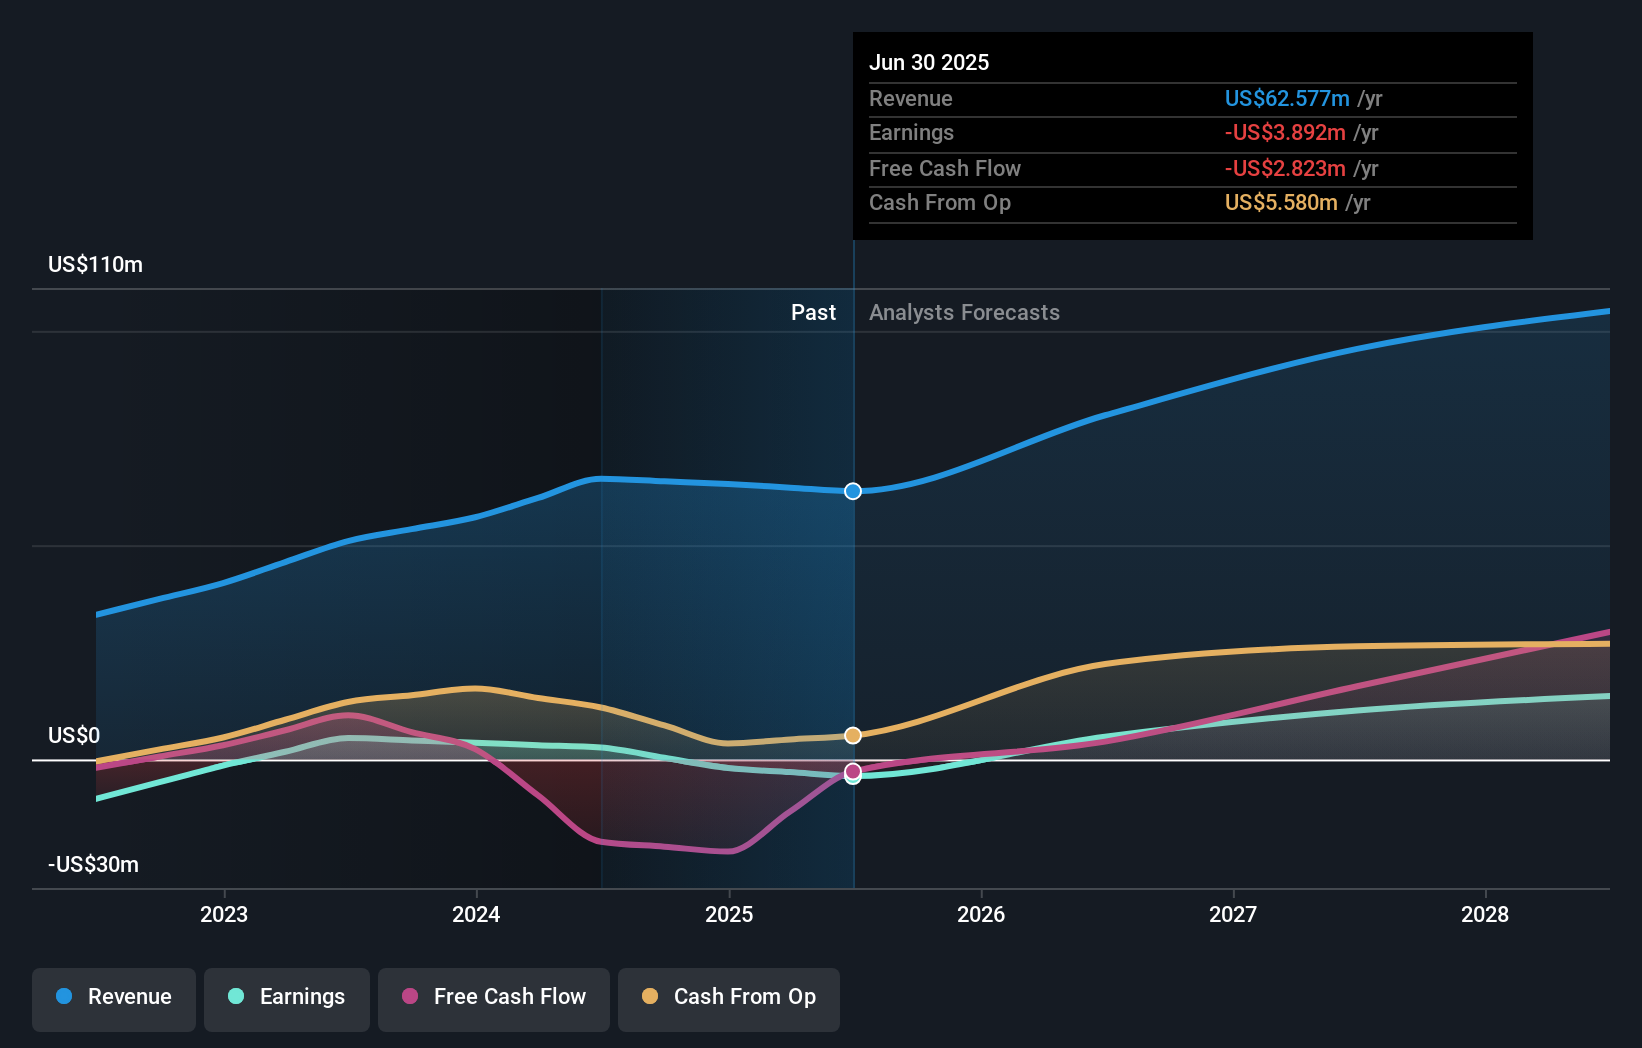Switch to the Past section of chart
Screen dimensions: 1642x1048
tap(813, 312)
